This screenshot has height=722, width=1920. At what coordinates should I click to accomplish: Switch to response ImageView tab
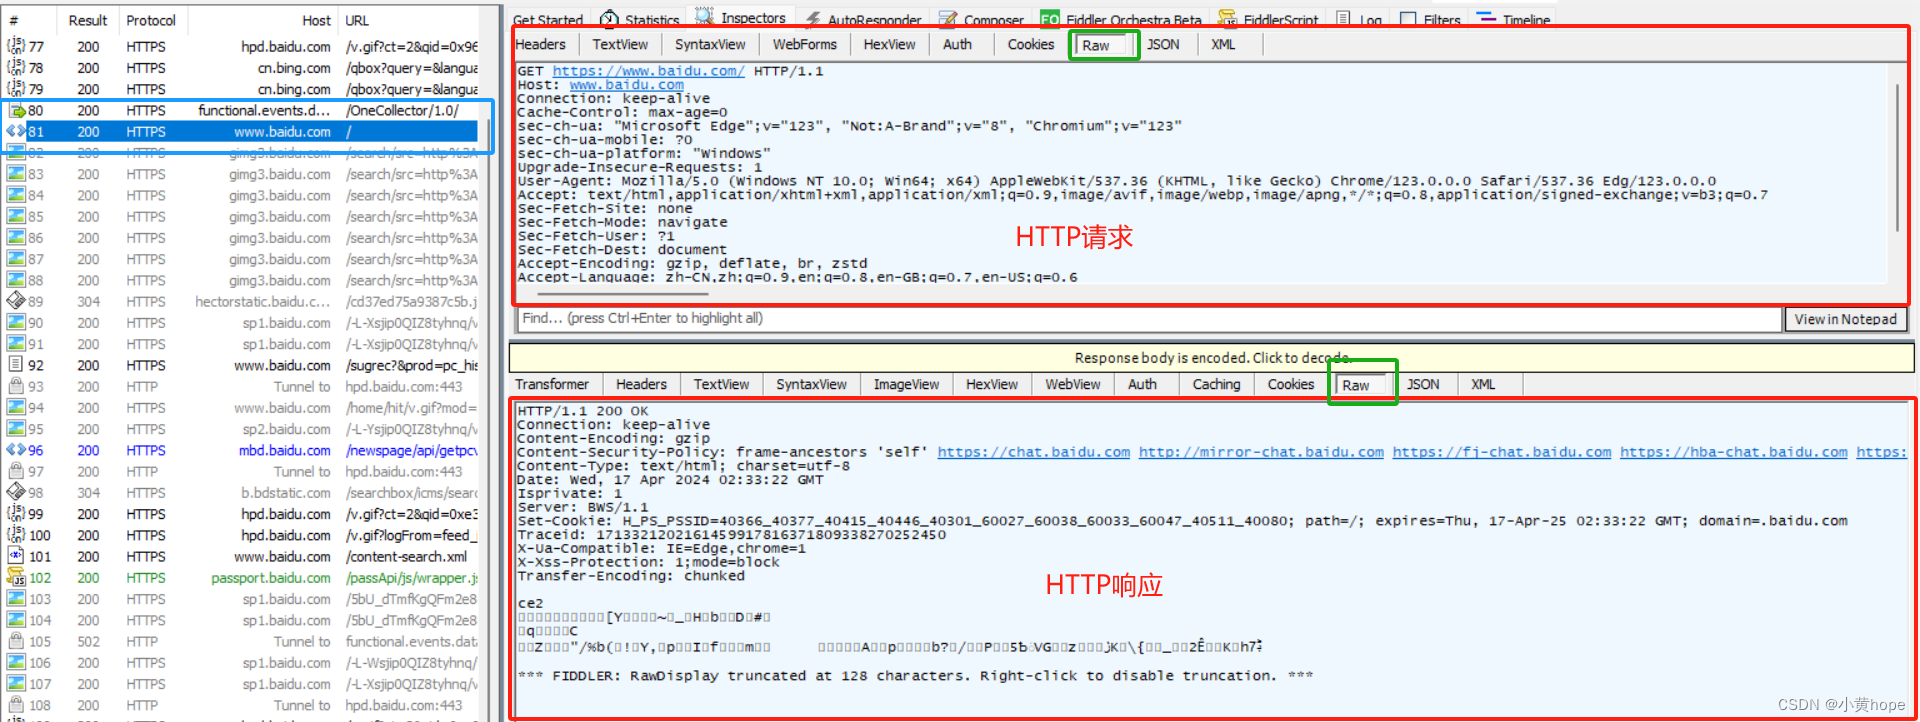906,384
